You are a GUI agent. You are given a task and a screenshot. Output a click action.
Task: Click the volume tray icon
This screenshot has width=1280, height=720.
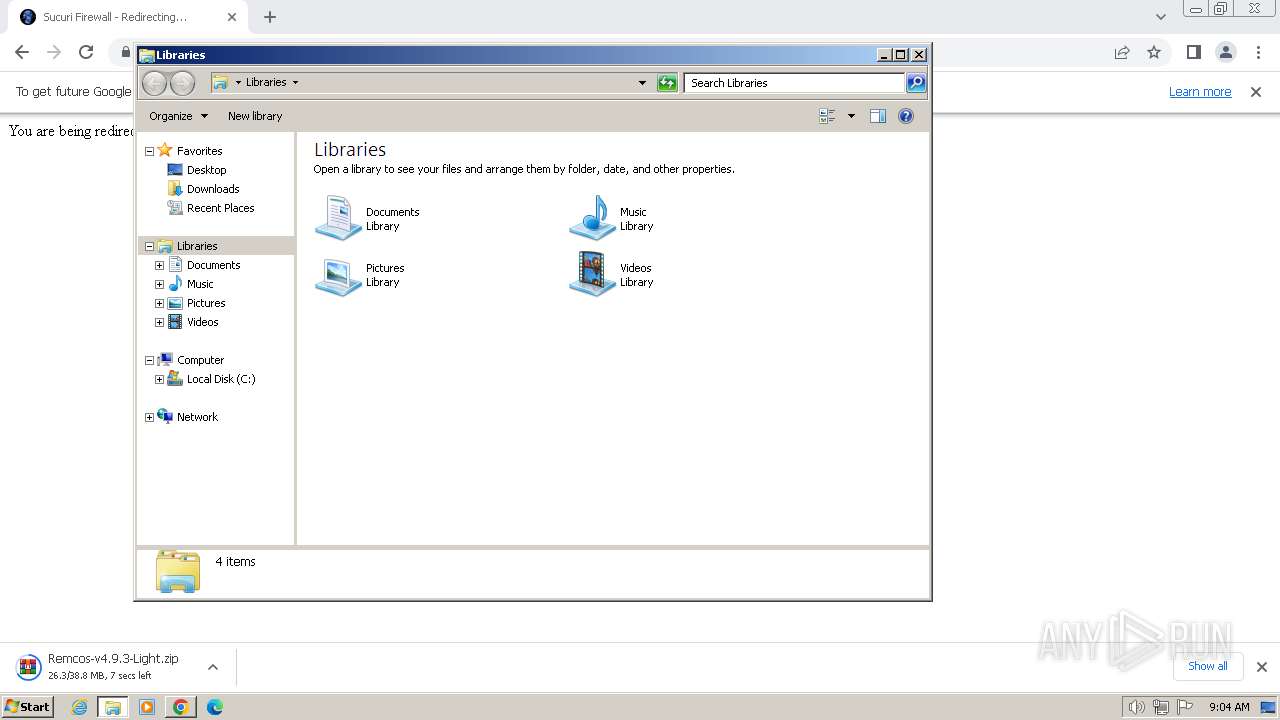[x=1136, y=707]
